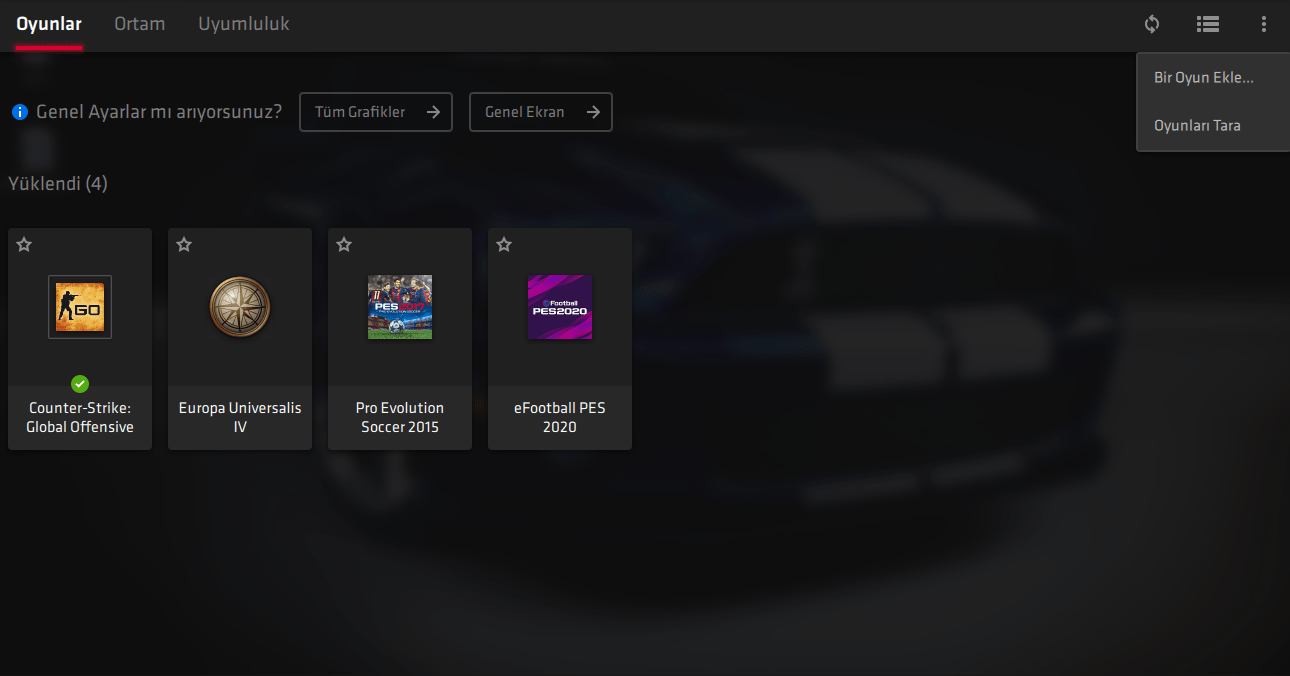The width and height of the screenshot is (1290, 676).
Task: Switch to list view icon
Action: pos(1208,24)
